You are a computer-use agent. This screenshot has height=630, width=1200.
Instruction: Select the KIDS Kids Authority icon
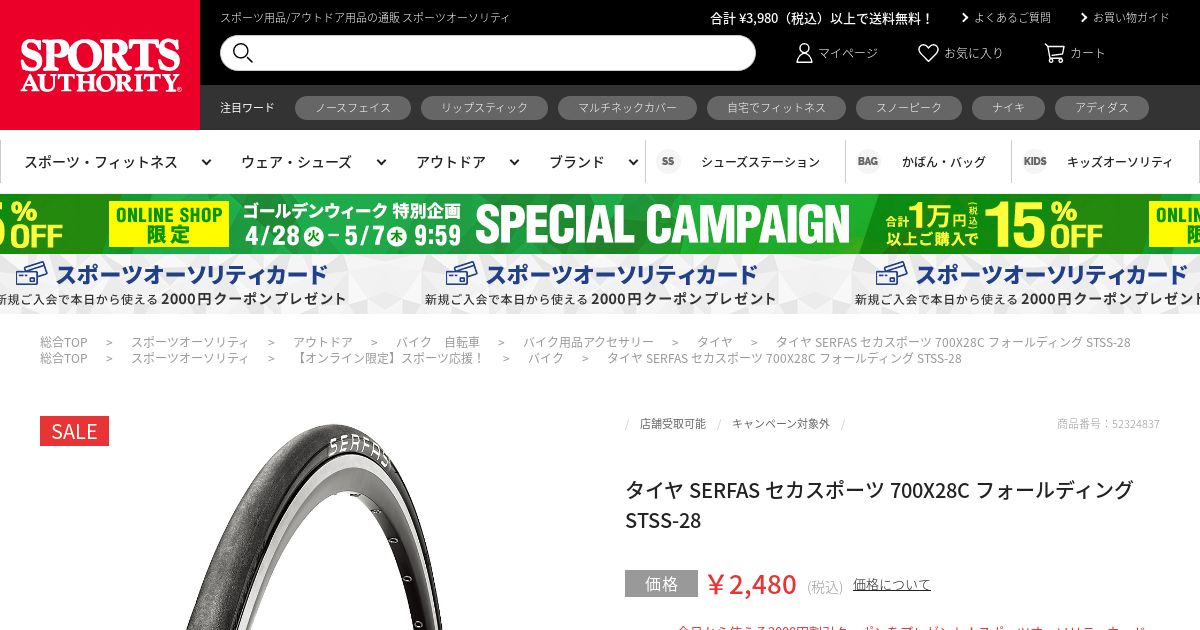click(x=1035, y=161)
